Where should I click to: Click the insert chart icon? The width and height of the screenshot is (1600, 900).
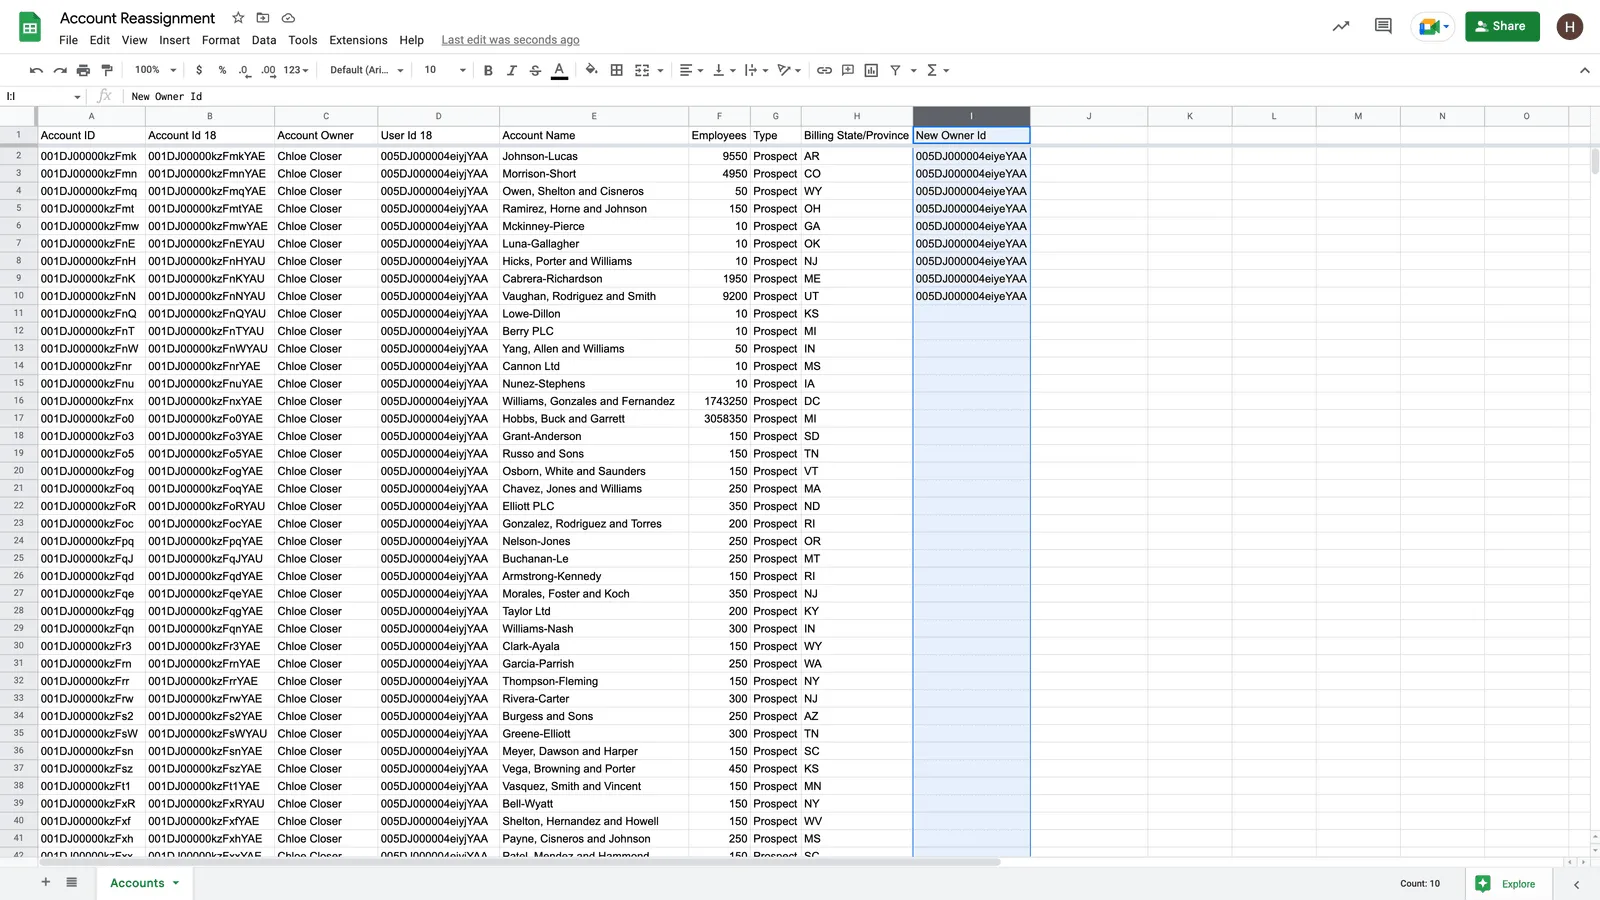click(x=871, y=70)
